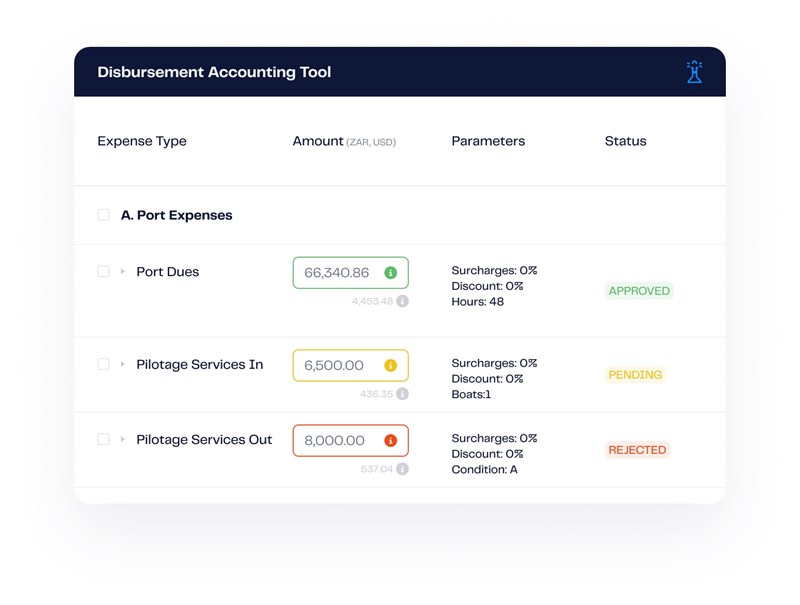Check the Port Dues row checkbox

pos(103,272)
